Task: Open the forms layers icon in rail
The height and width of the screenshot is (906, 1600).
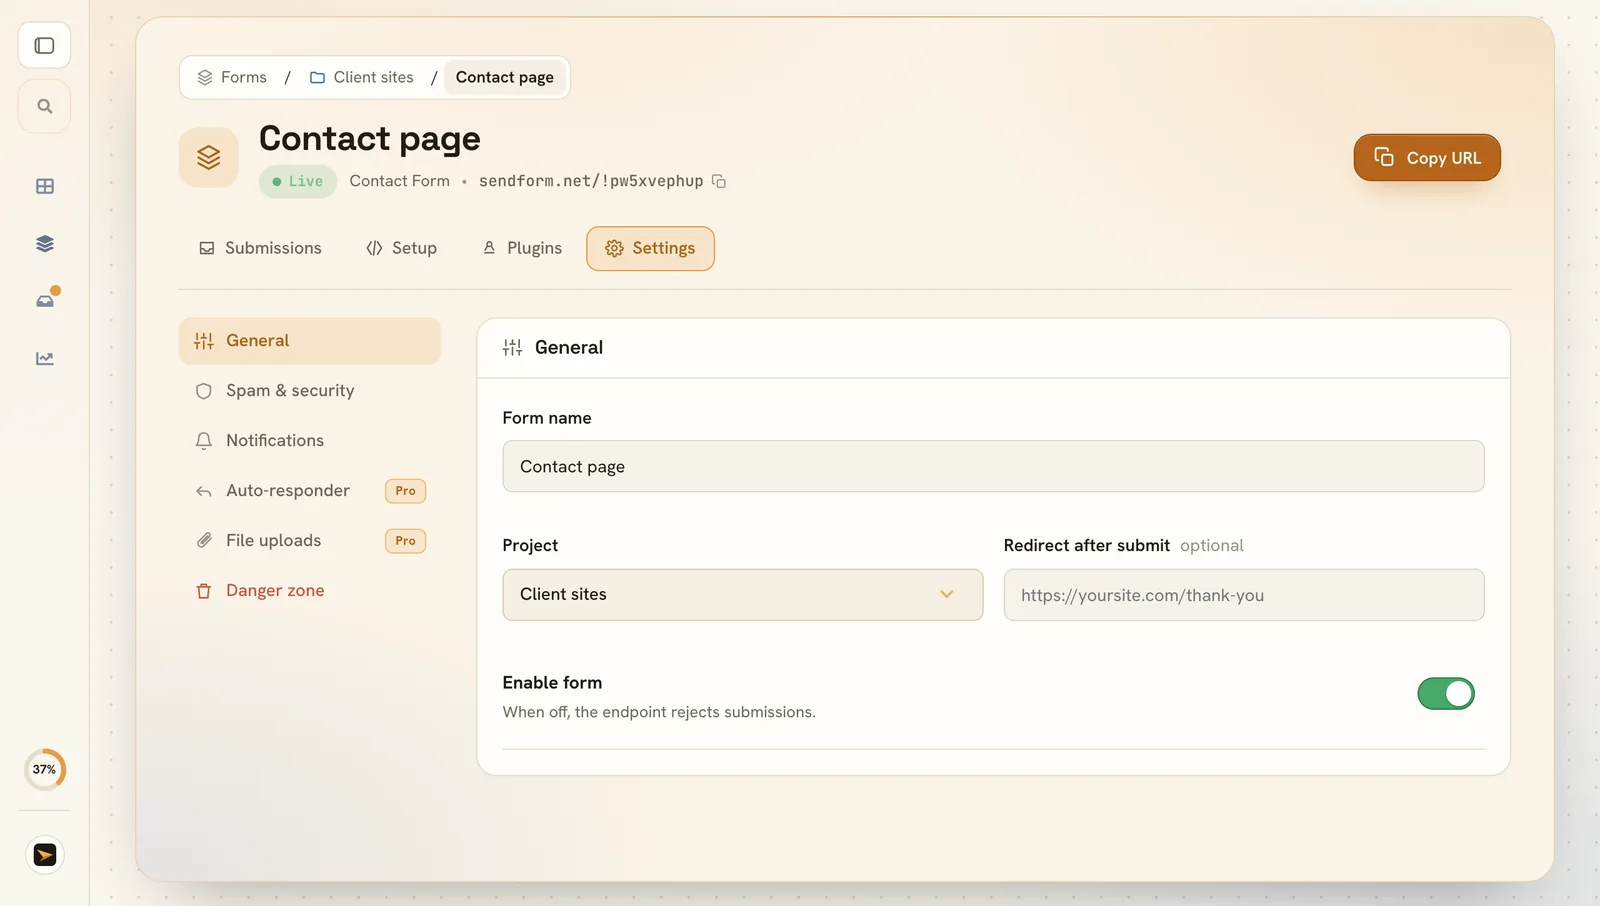Action: [x=45, y=244]
